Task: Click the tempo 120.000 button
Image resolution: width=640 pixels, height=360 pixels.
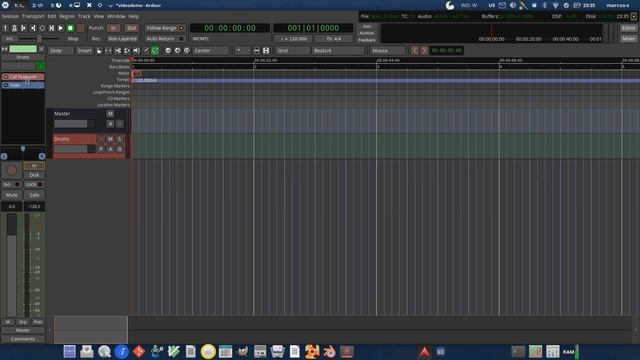Action: (x=293, y=39)
